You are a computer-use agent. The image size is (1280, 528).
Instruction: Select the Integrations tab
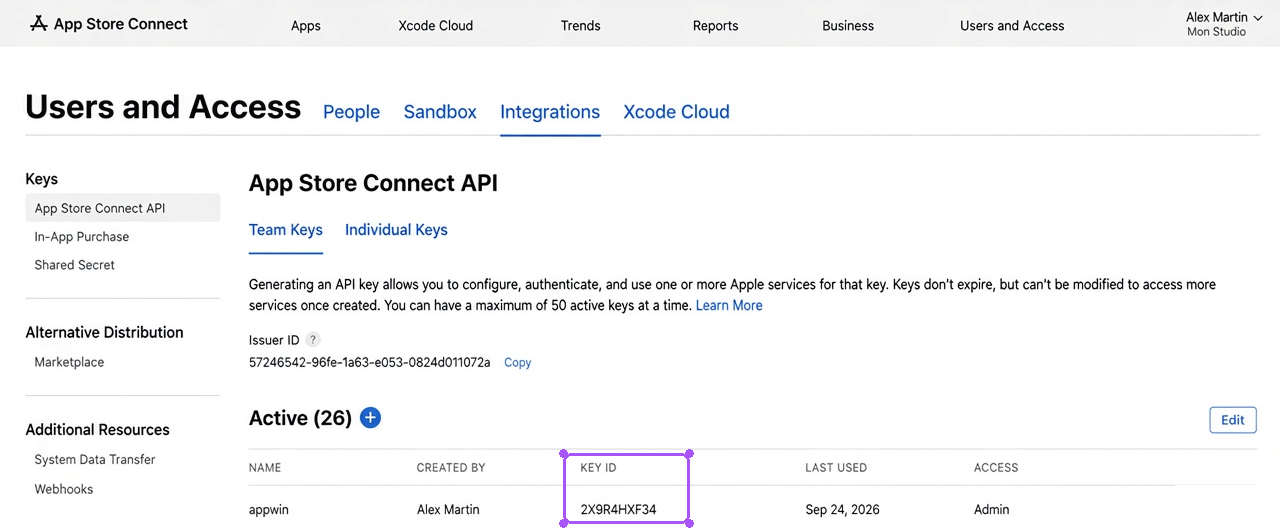[550, 112]
